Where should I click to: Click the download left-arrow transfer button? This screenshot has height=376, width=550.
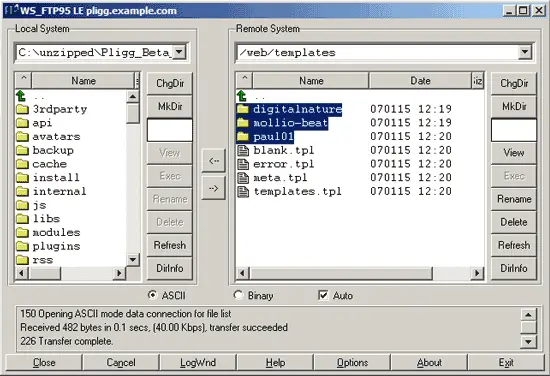[x=213, y=161]
